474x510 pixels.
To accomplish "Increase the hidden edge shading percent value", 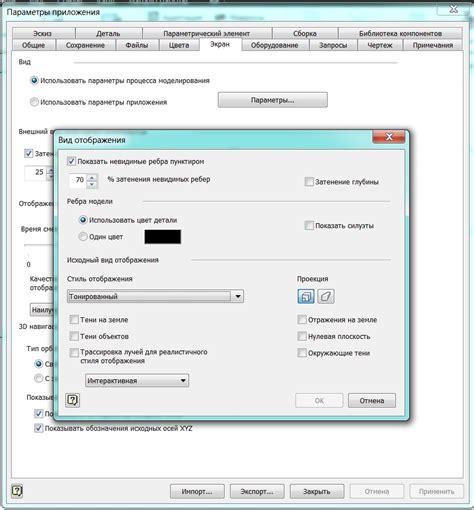I will point(92,178).
